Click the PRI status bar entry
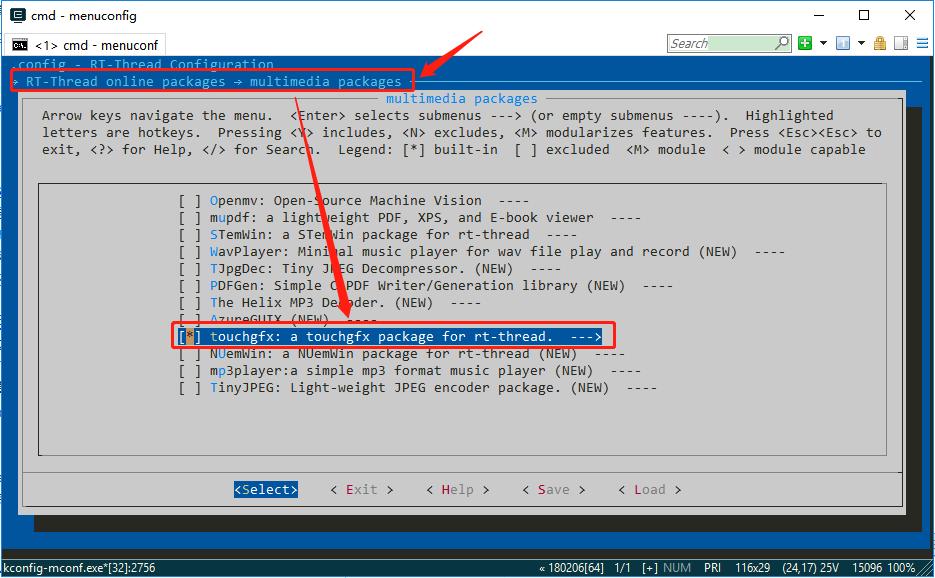This screenshot has width=935, height=578. tap(712, 568)
